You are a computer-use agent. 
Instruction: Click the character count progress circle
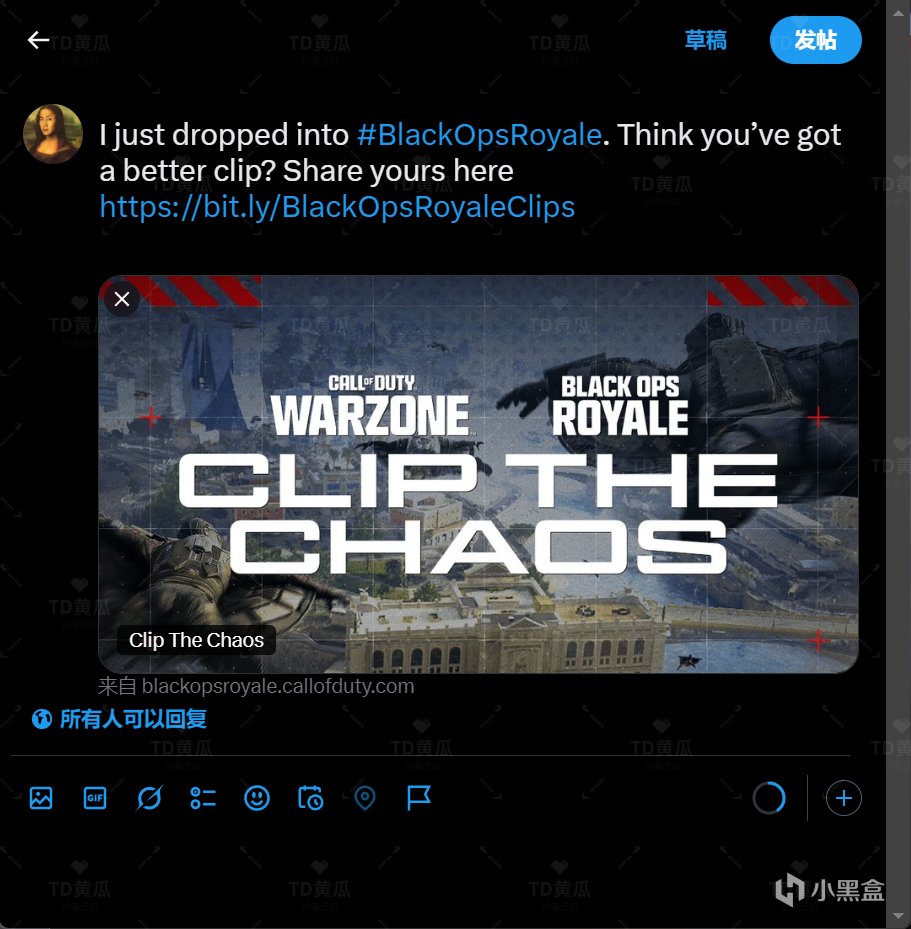(x=769, y=798)
